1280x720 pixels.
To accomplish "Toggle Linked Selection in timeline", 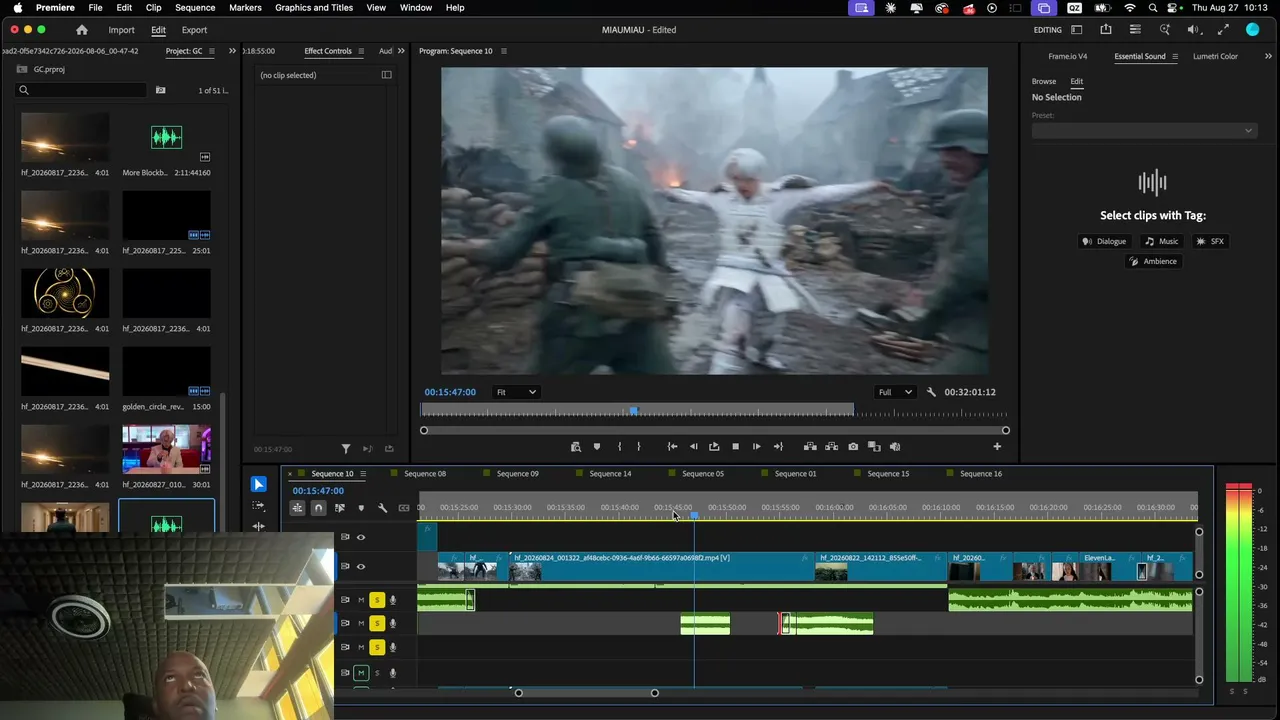I will [x=340, y=508].
